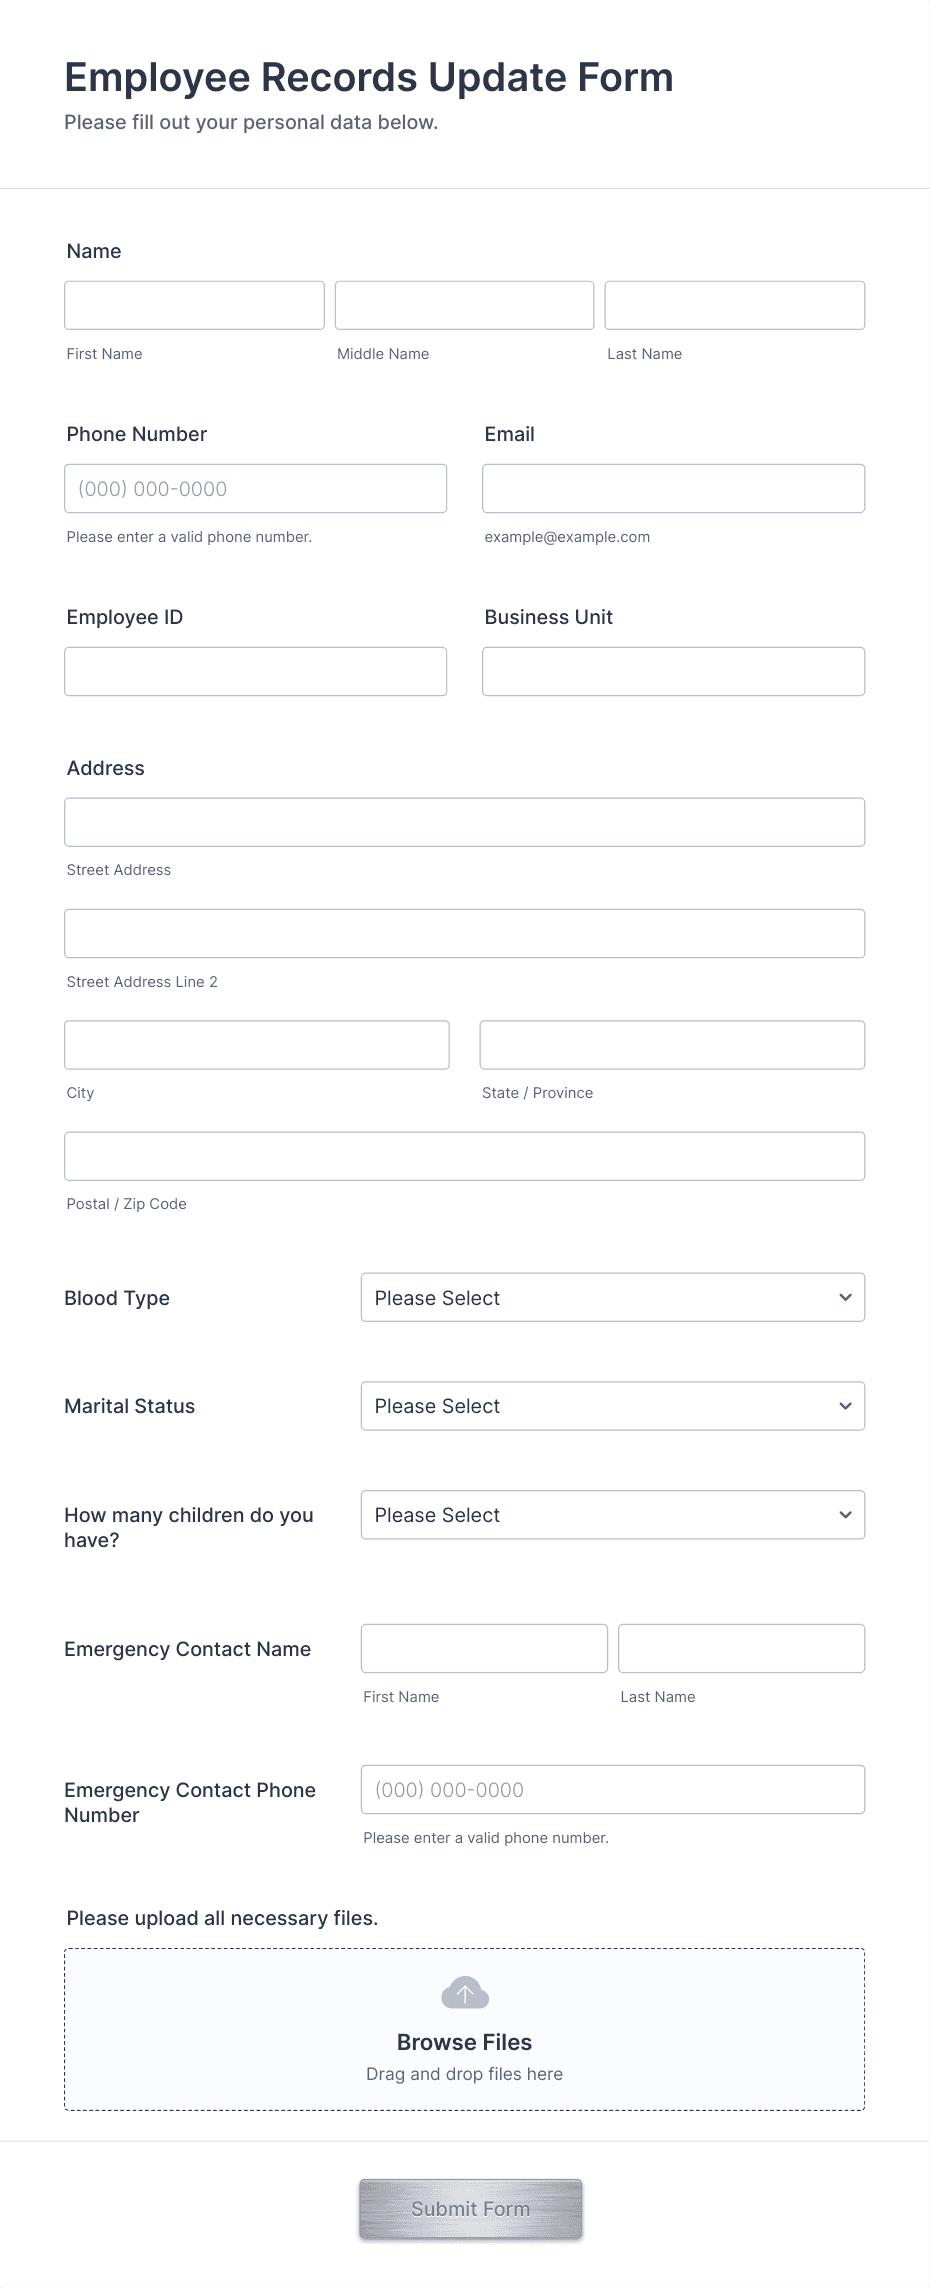The height and width of the screenshot is (2288, 930).
Task: Click the Middle Name input field
Action: 464,305
